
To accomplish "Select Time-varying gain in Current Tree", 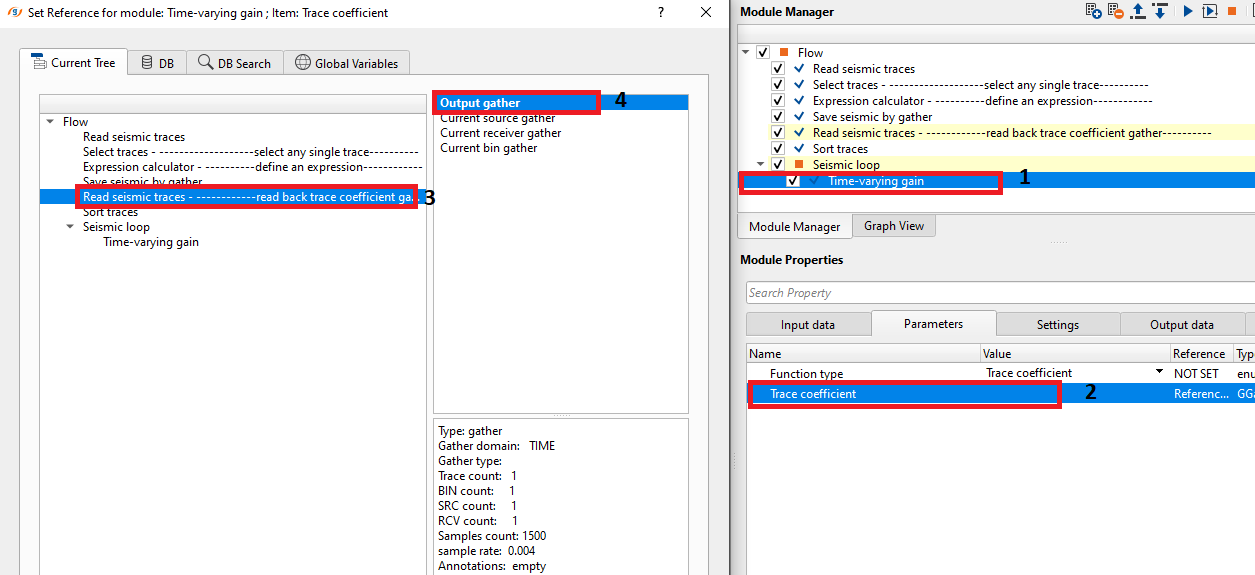I will [151, 242].
